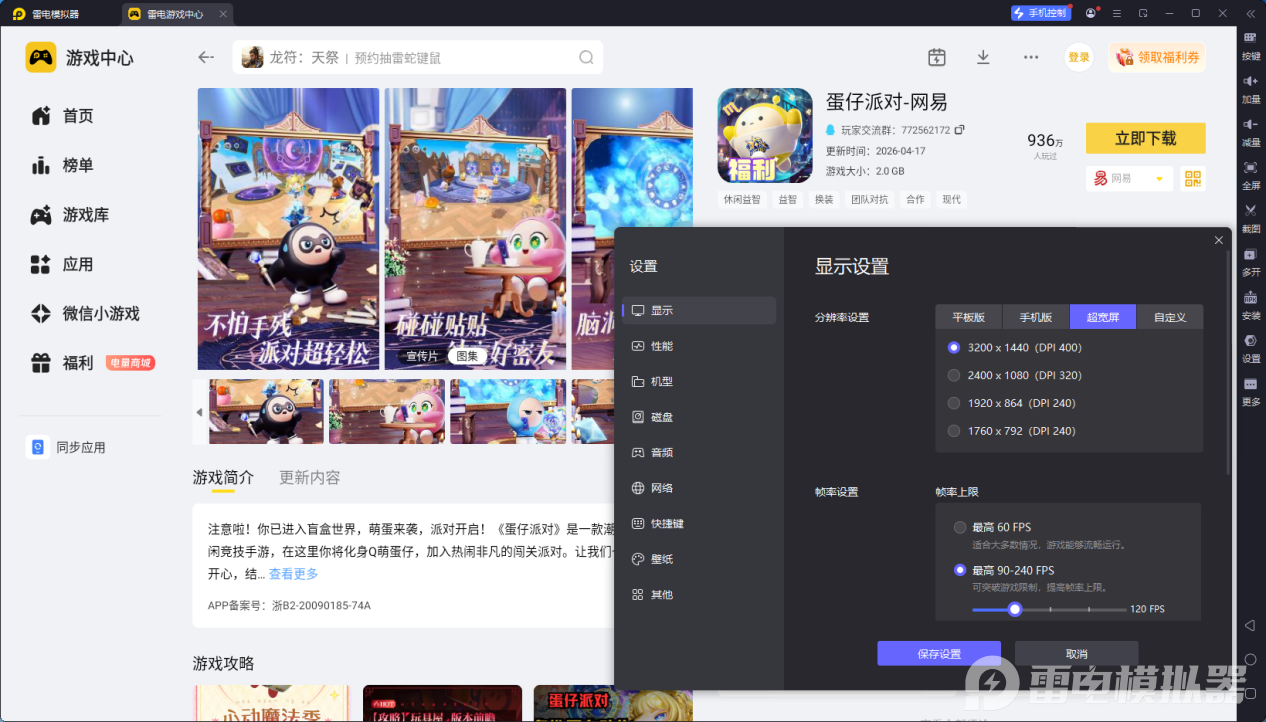Go back with the left arrow
Image resolution: width=1266 pixels, height=722 pixels.
pos(206,57)
